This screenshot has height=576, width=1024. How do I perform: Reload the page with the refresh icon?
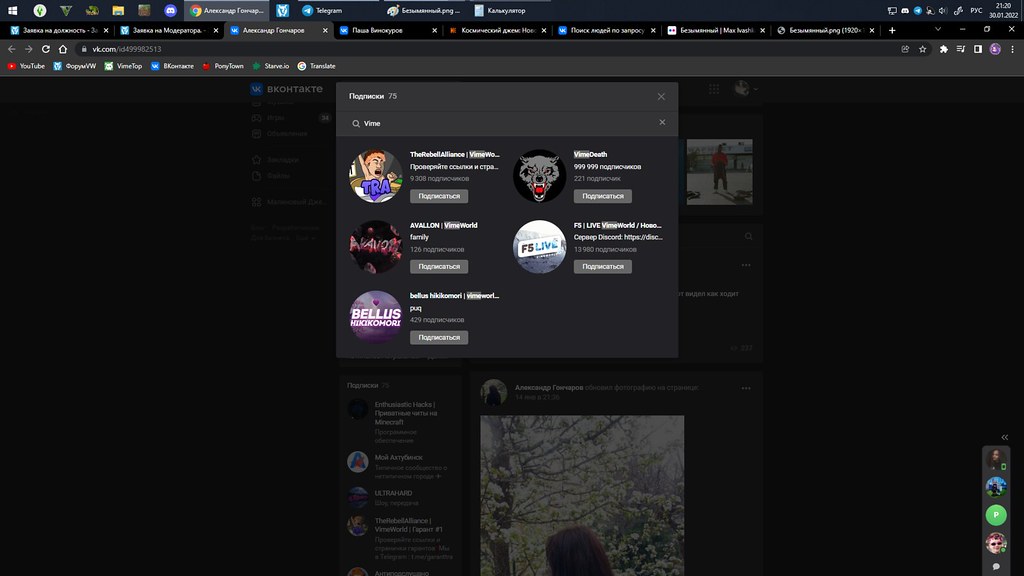click(x=47, y=49)
